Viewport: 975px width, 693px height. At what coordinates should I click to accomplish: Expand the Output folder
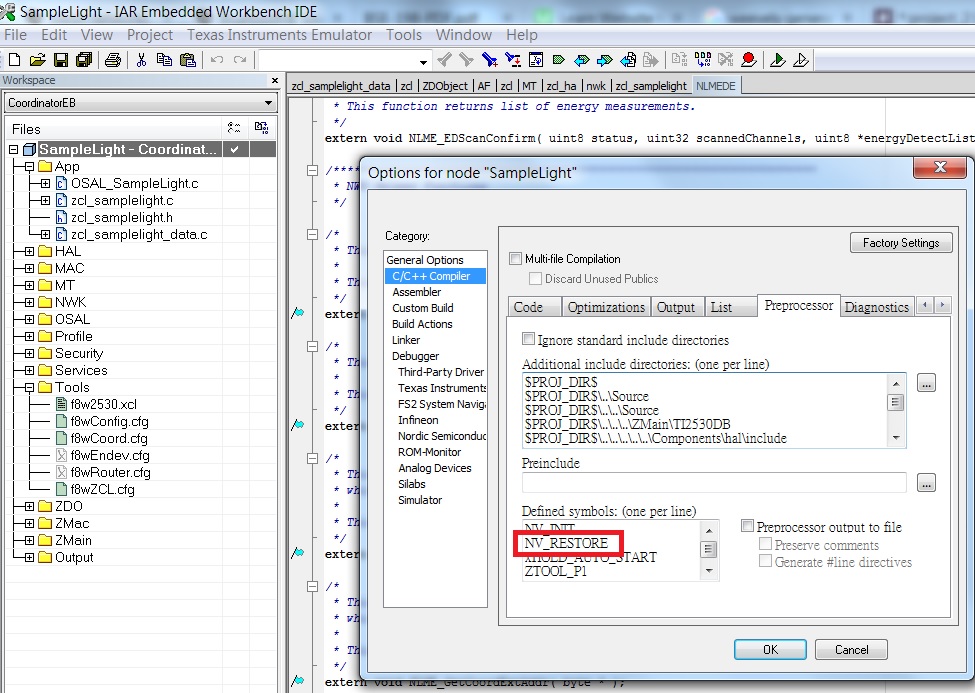[29, 557]
